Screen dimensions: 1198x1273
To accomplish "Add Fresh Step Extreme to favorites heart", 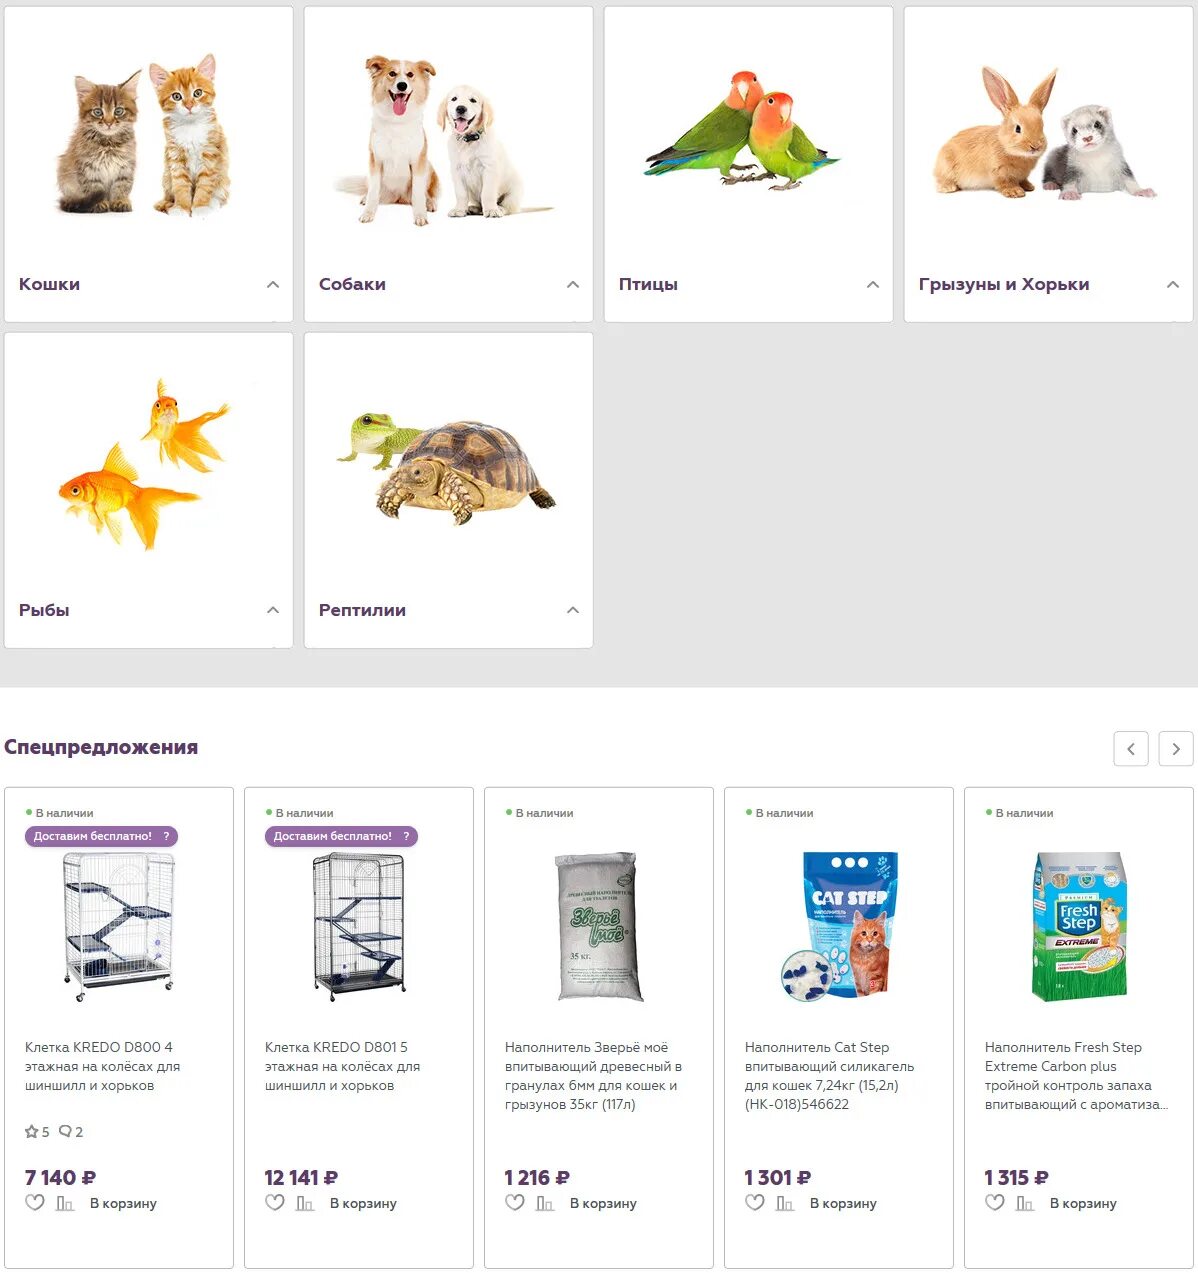I will [995, 1203].
